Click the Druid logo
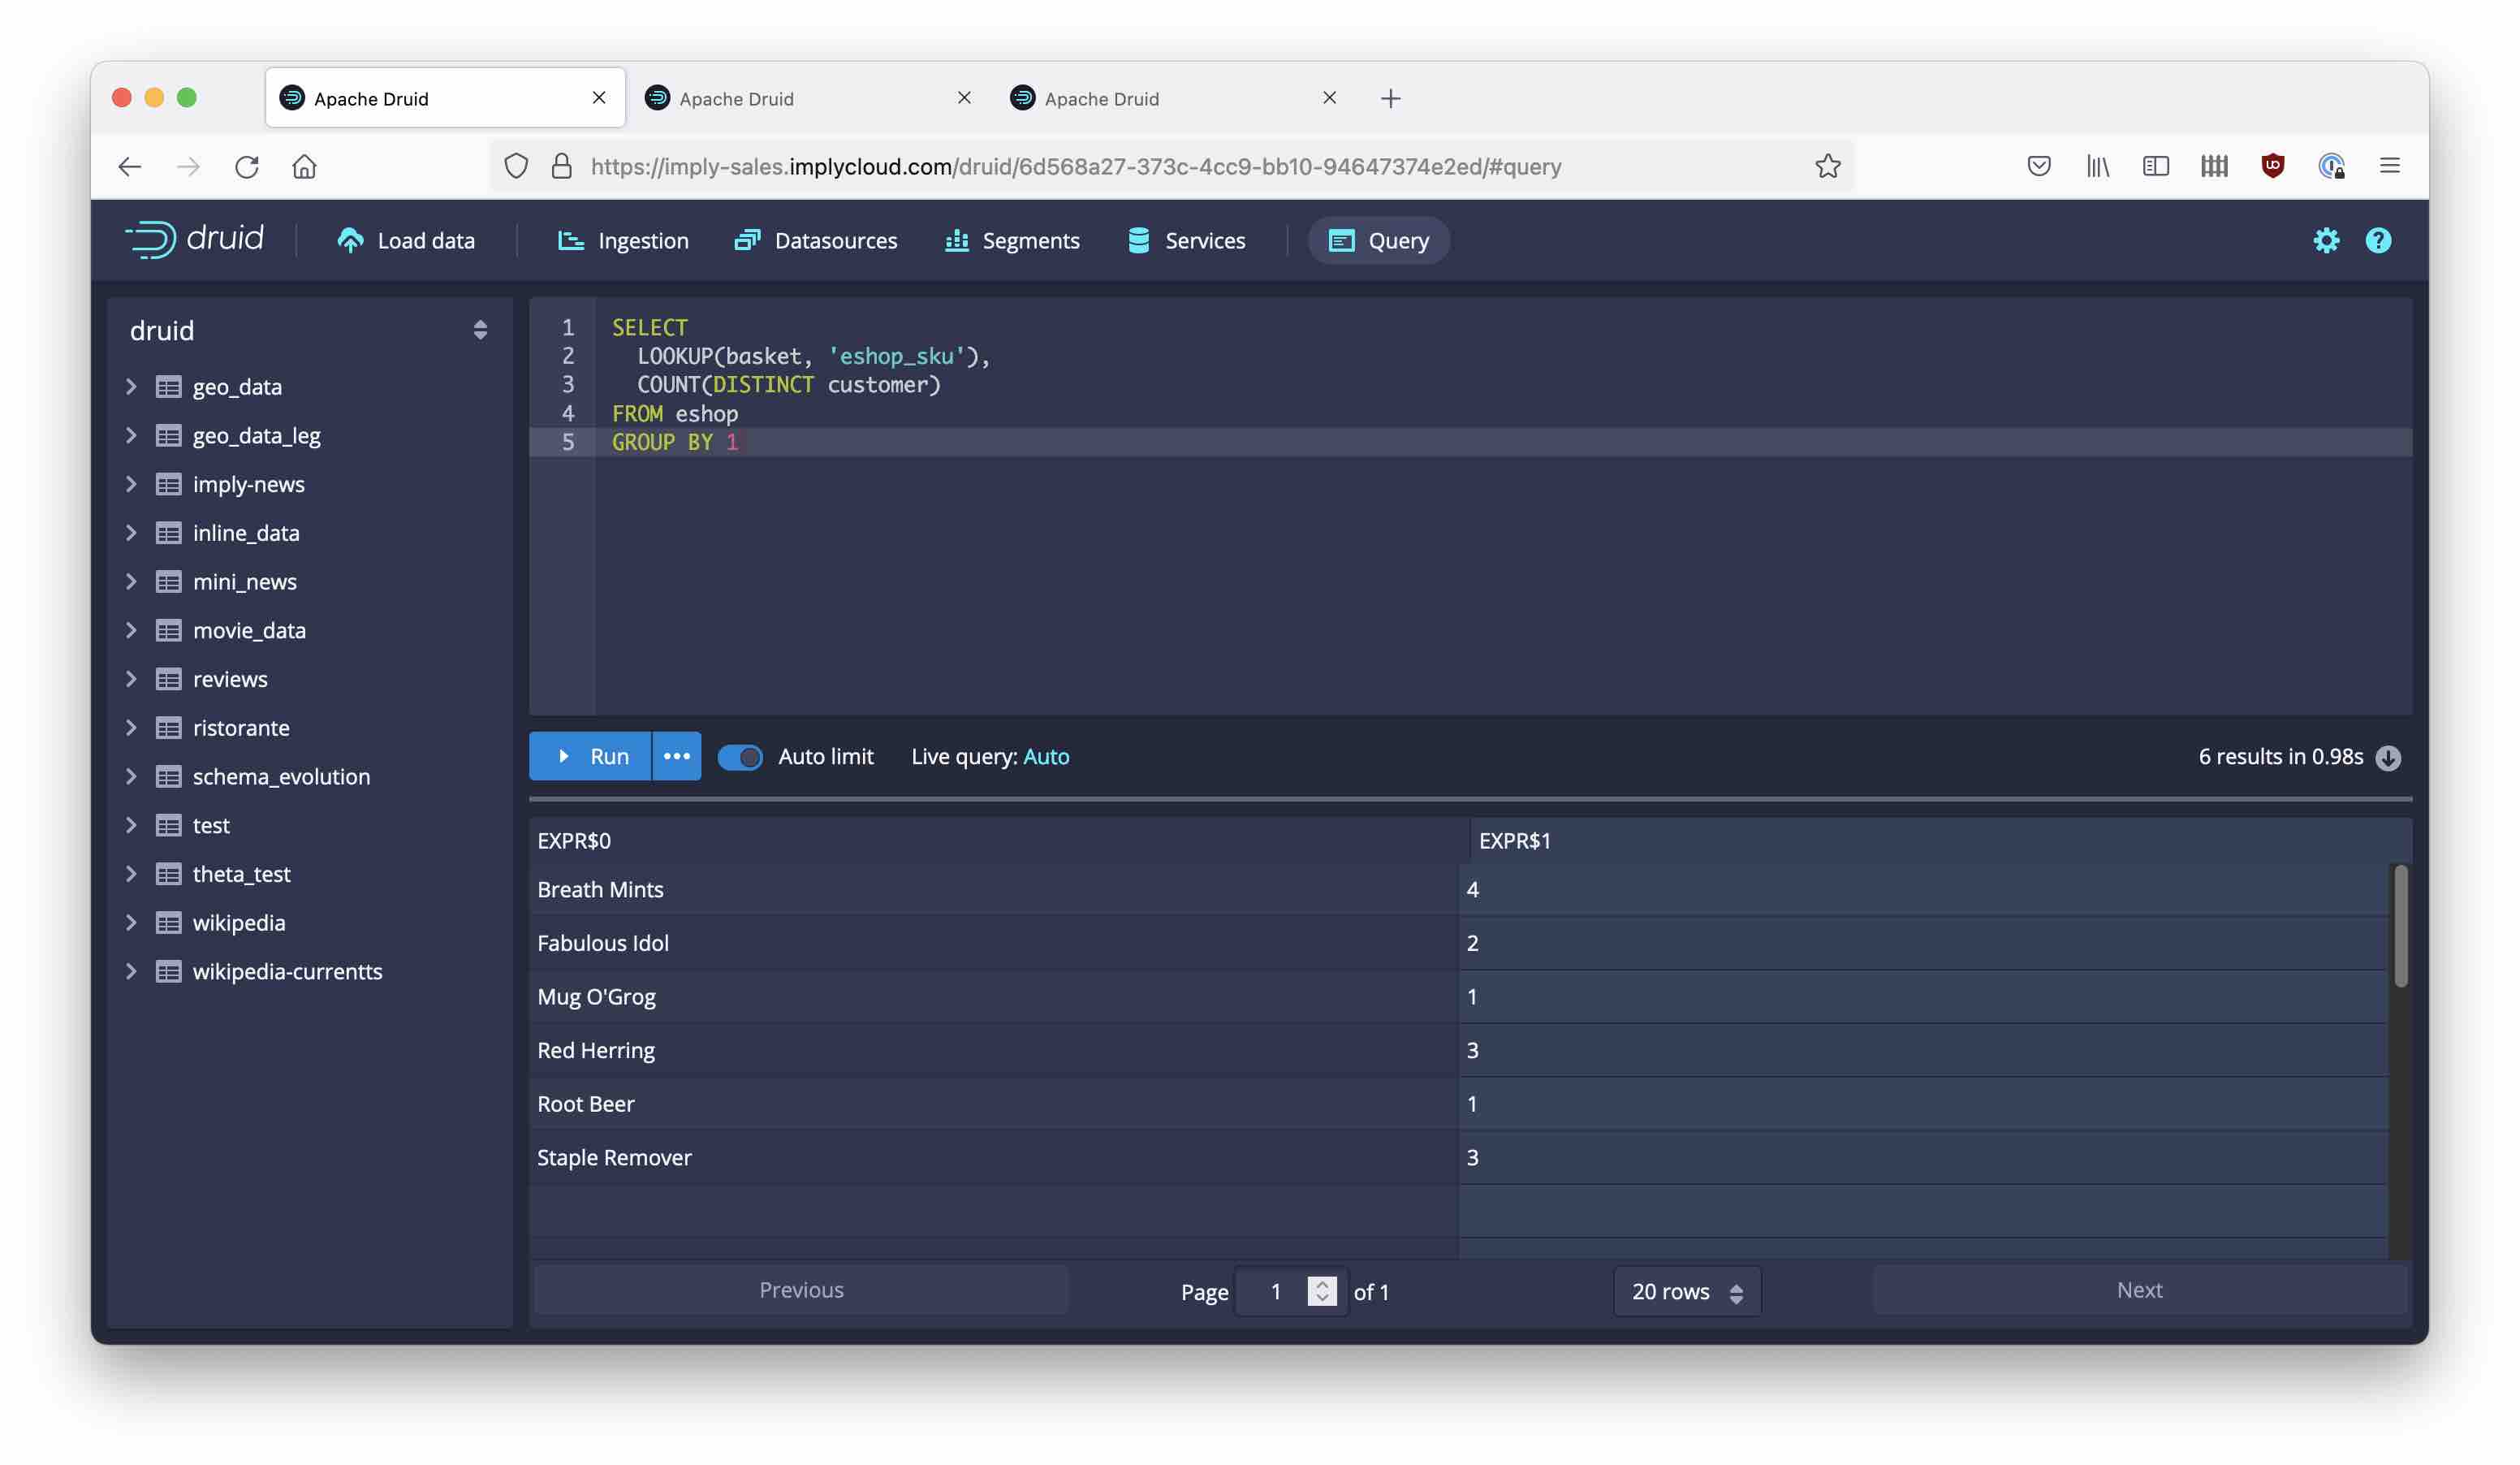 194,239
